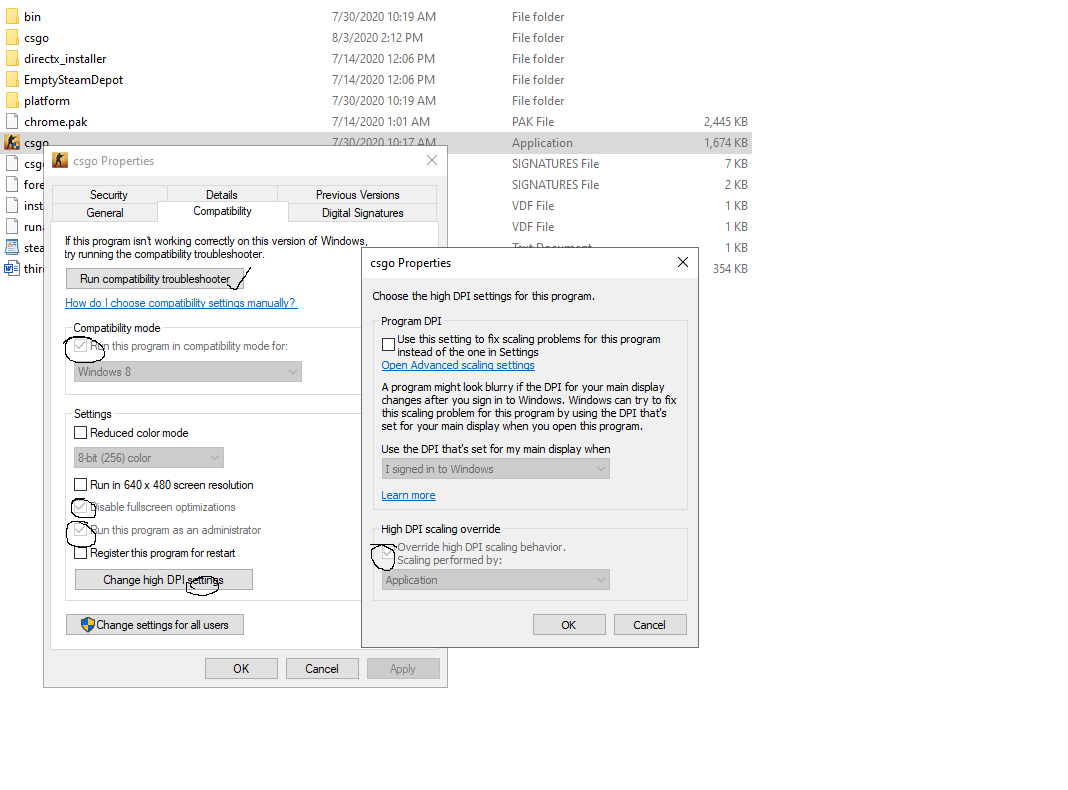
Task: Enable Register this program for restart
Action: point(80,553)
